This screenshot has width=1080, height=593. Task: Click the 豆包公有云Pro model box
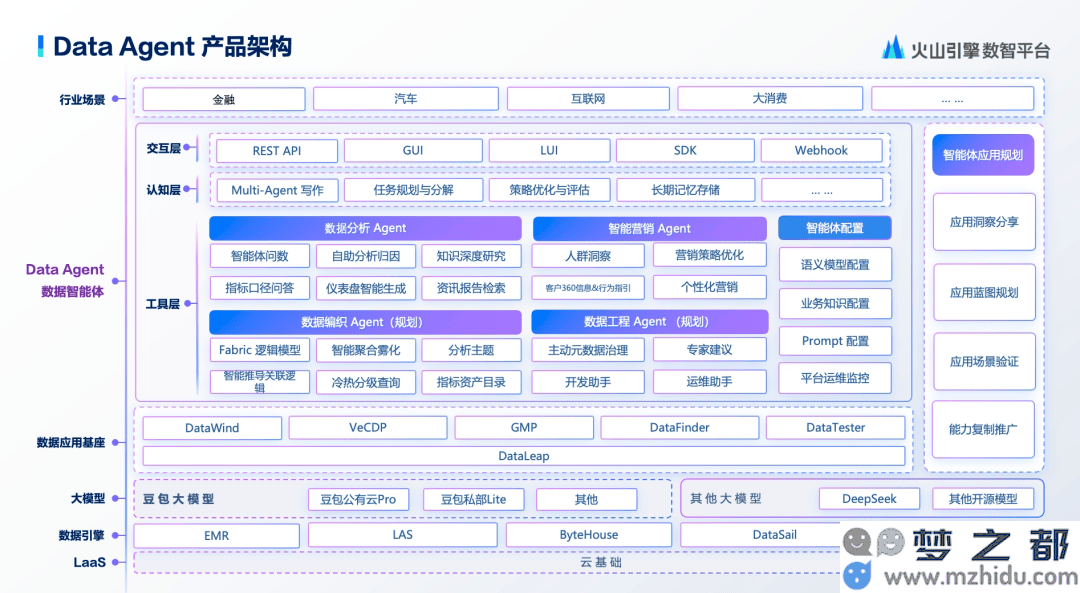pos(357,499)
